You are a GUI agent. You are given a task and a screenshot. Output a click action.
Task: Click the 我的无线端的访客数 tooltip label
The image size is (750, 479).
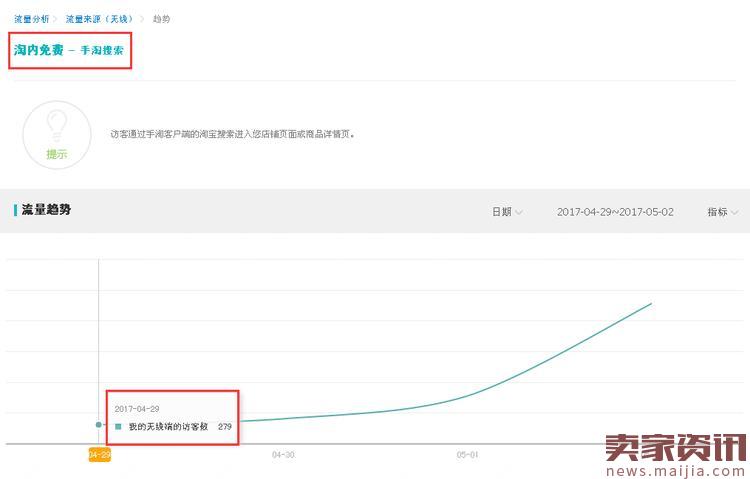pos(168,426)
